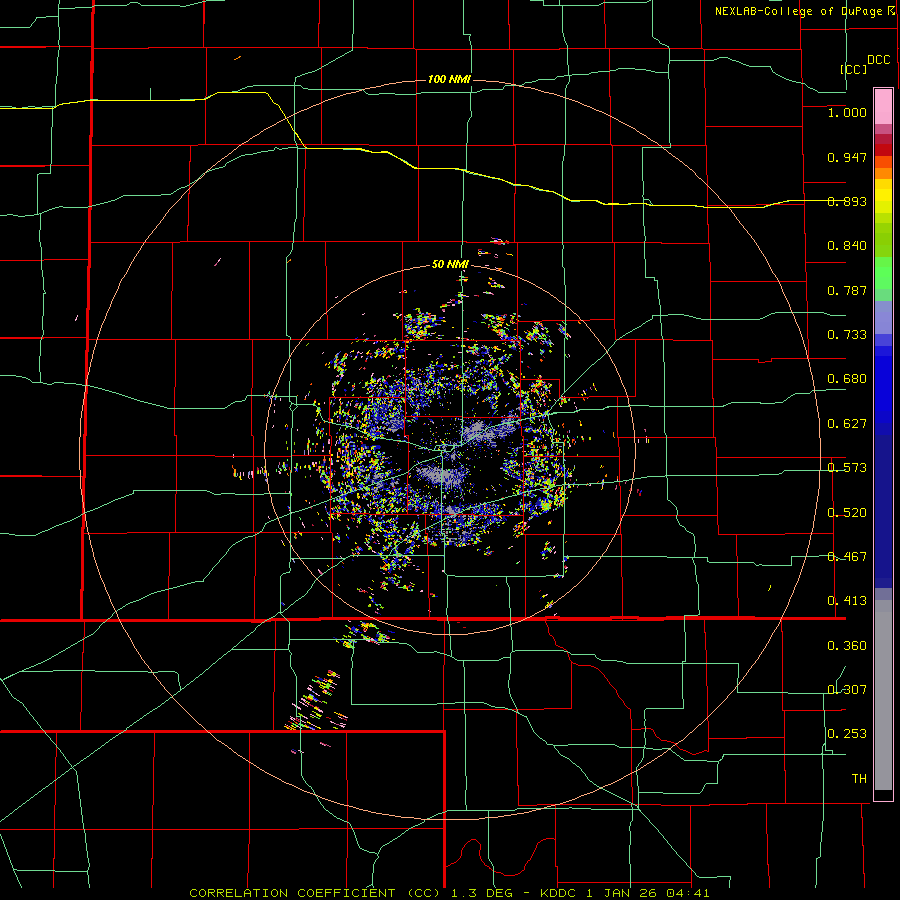Pick the 0.413 scale value
Screen dimensions: 900x900
[847, 601]
